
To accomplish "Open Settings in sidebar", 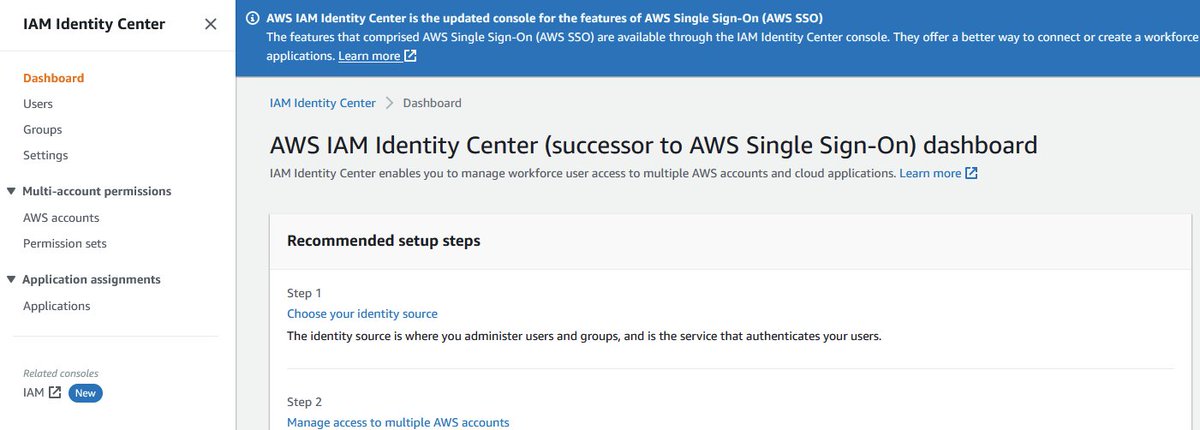I will (46, 156).
